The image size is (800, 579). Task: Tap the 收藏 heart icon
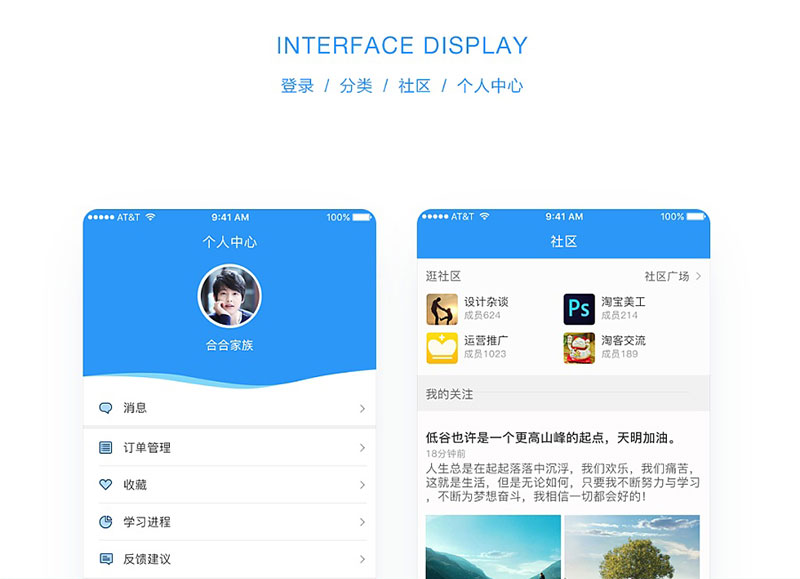click(x=106, y=484)
